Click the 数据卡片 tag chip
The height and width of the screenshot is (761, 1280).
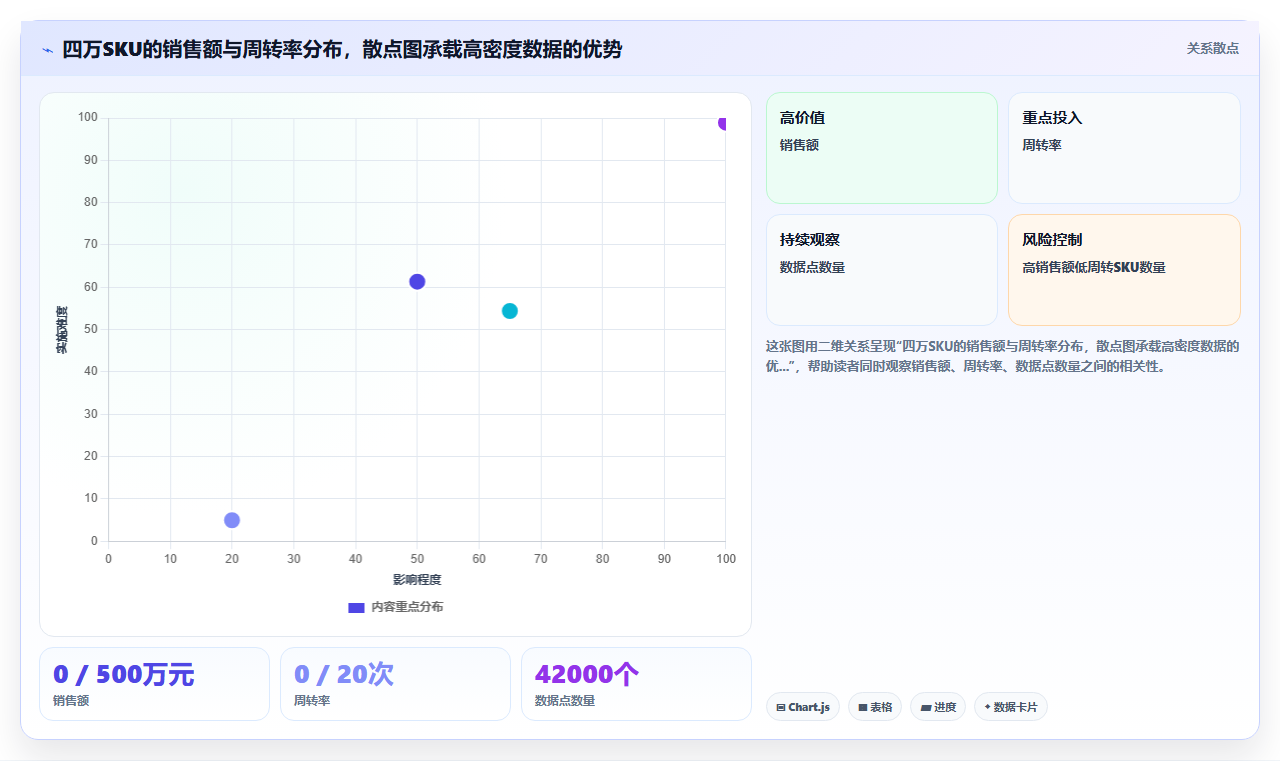[1011, 707]
